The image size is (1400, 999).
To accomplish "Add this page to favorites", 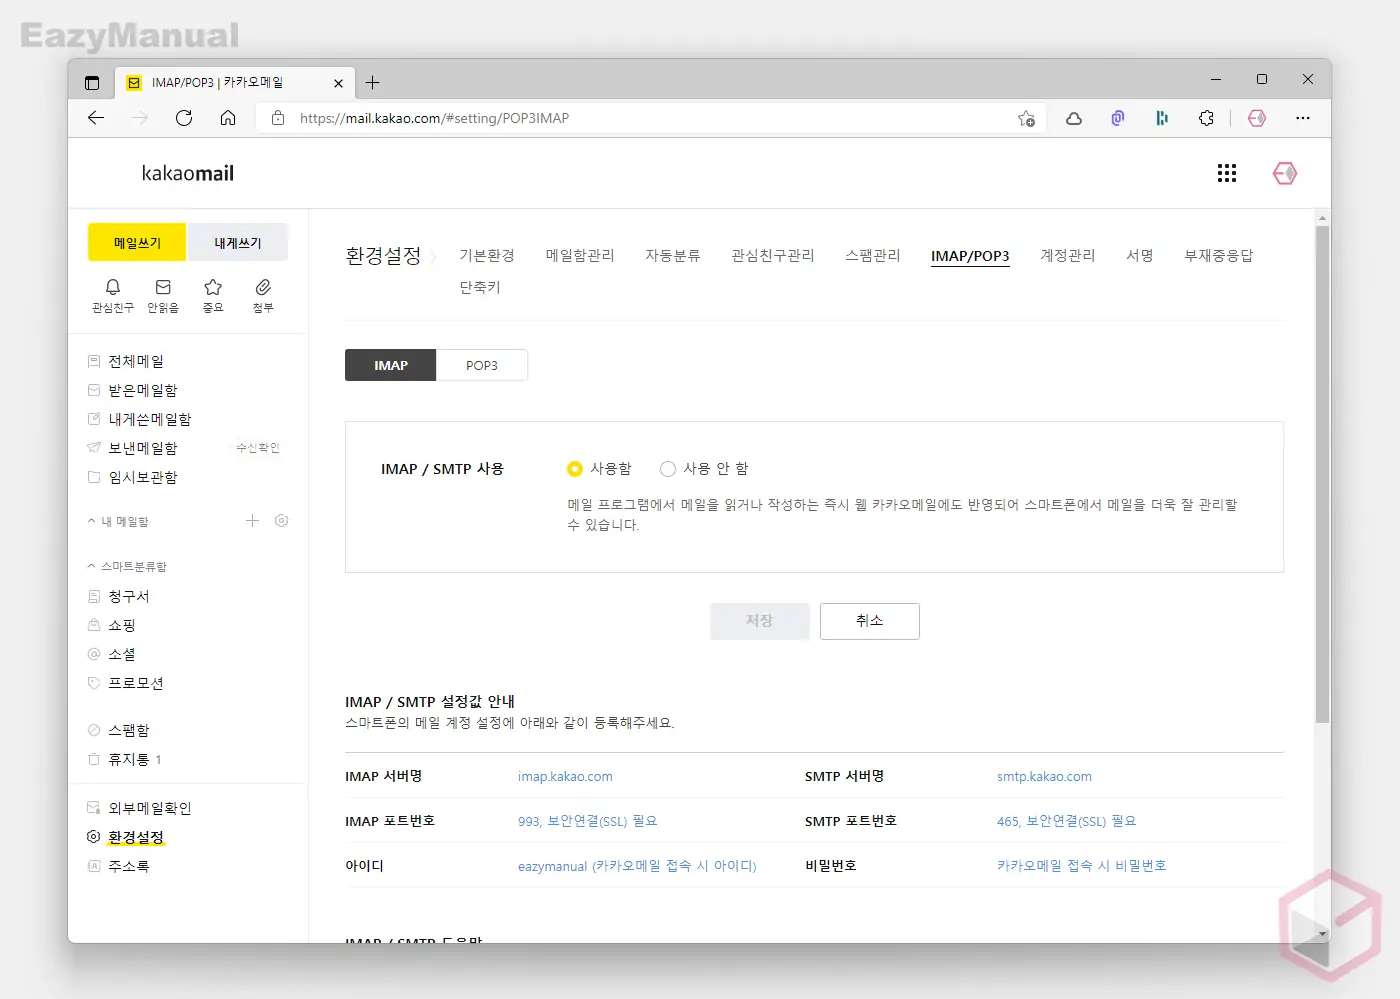I will tap(1026, 118).
